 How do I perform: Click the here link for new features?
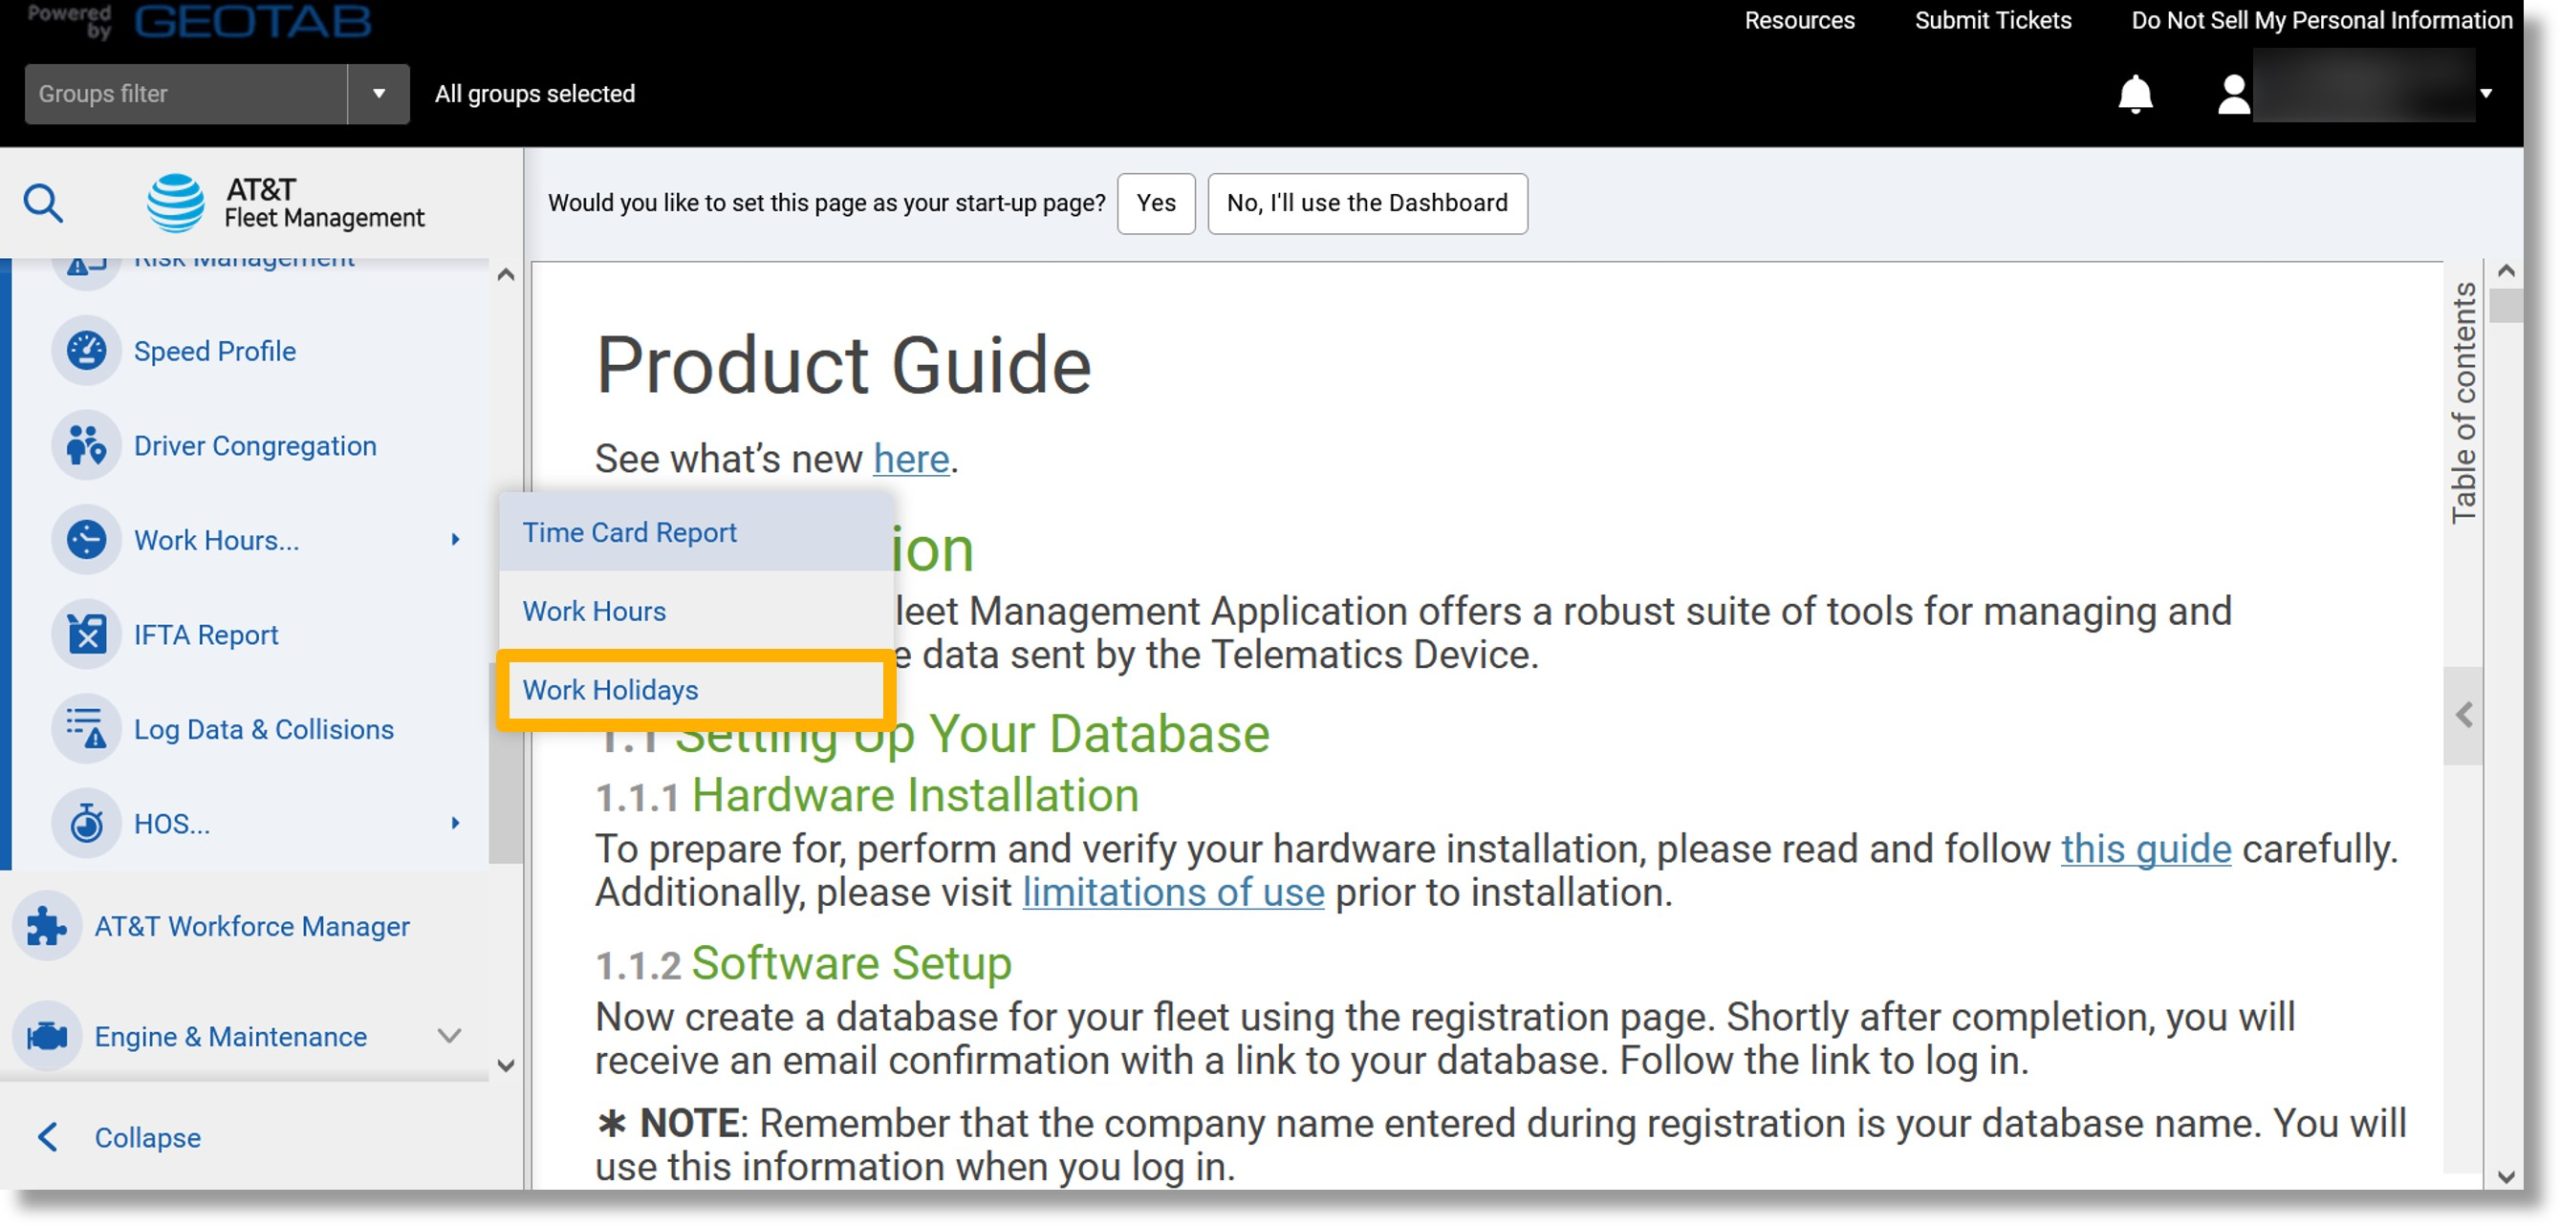point(908,459)
